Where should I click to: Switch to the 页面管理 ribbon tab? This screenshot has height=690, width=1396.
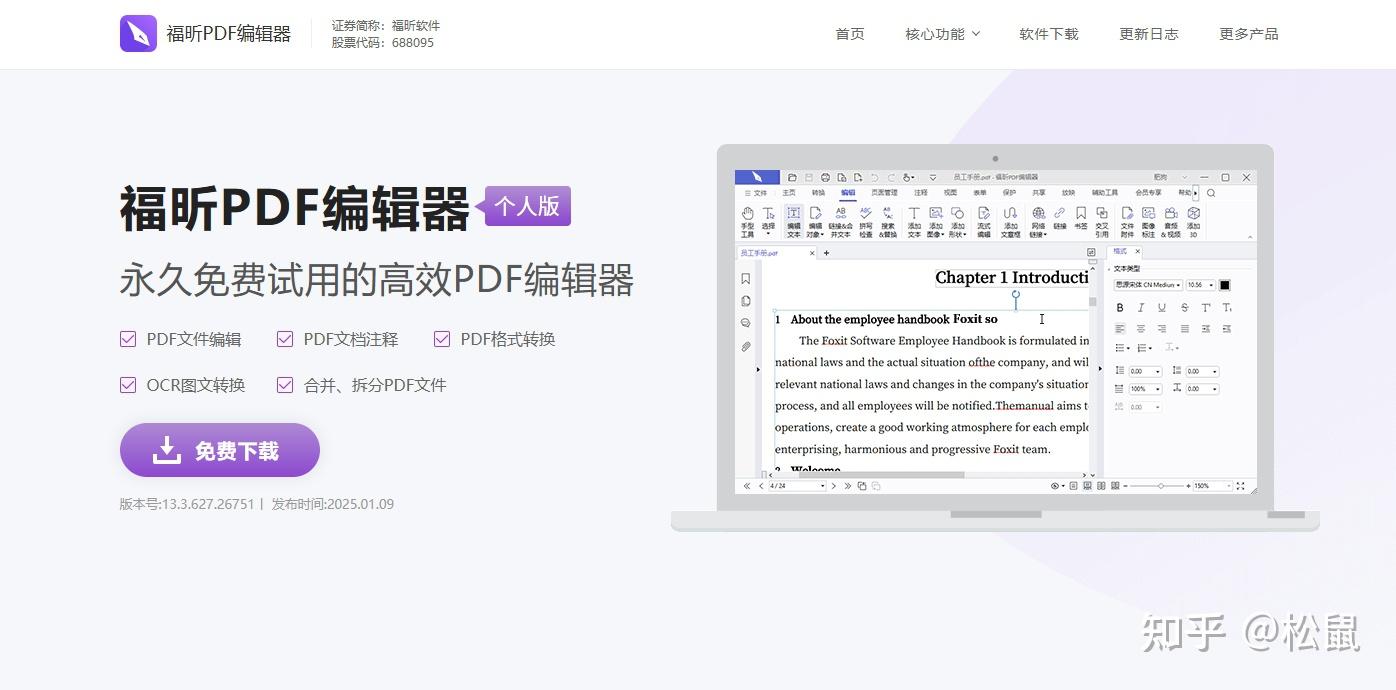(884, 193)
